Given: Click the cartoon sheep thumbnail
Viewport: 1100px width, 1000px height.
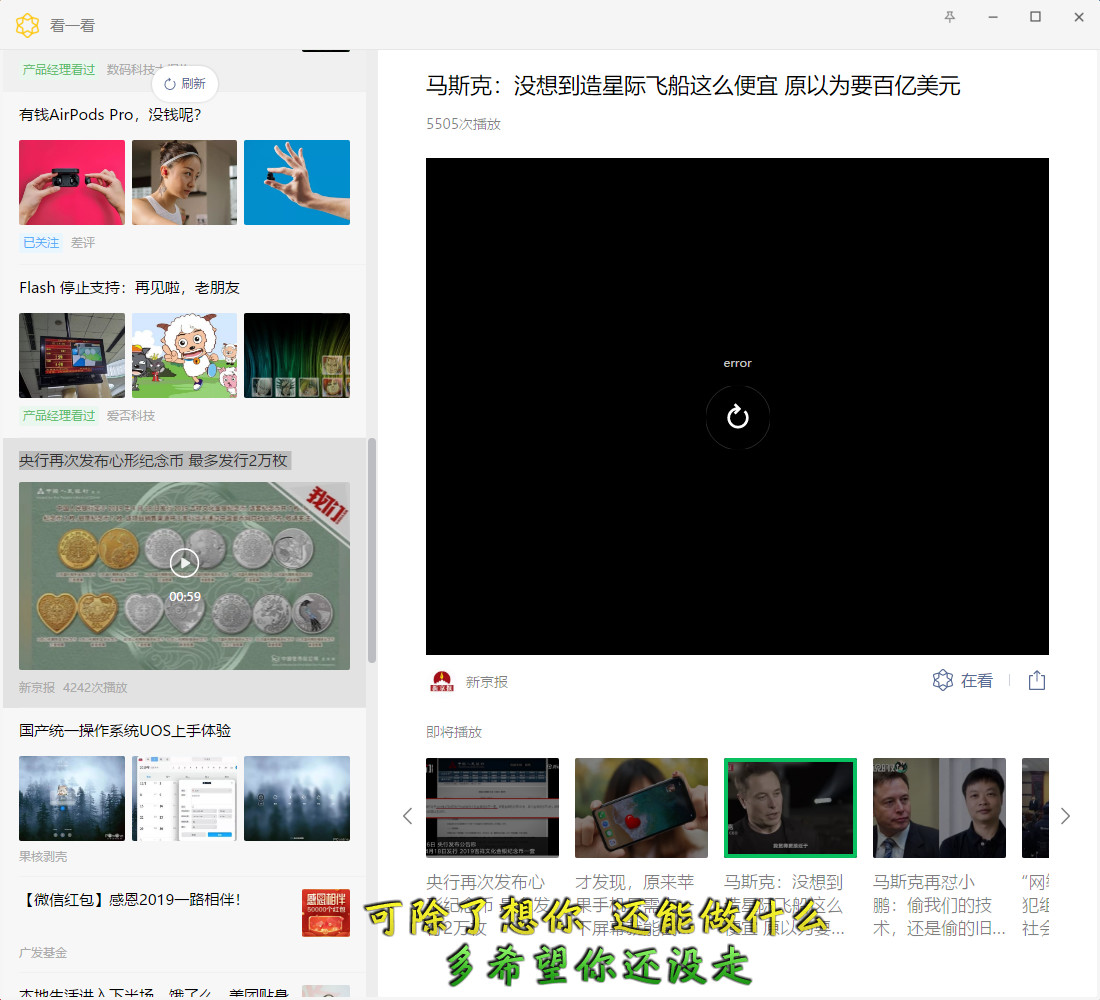Looking at the screenshot, I should pos(185,355).
